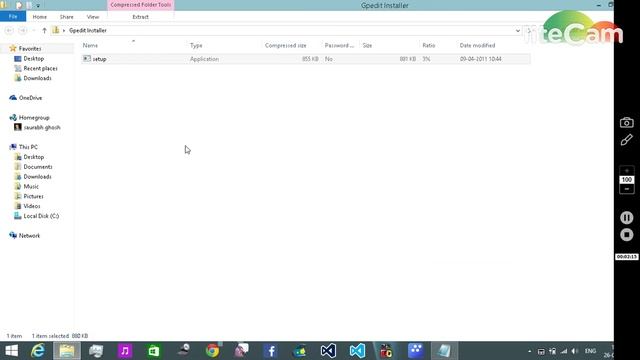Take a snapshot with liteCam camera icon

click(627, 122)
